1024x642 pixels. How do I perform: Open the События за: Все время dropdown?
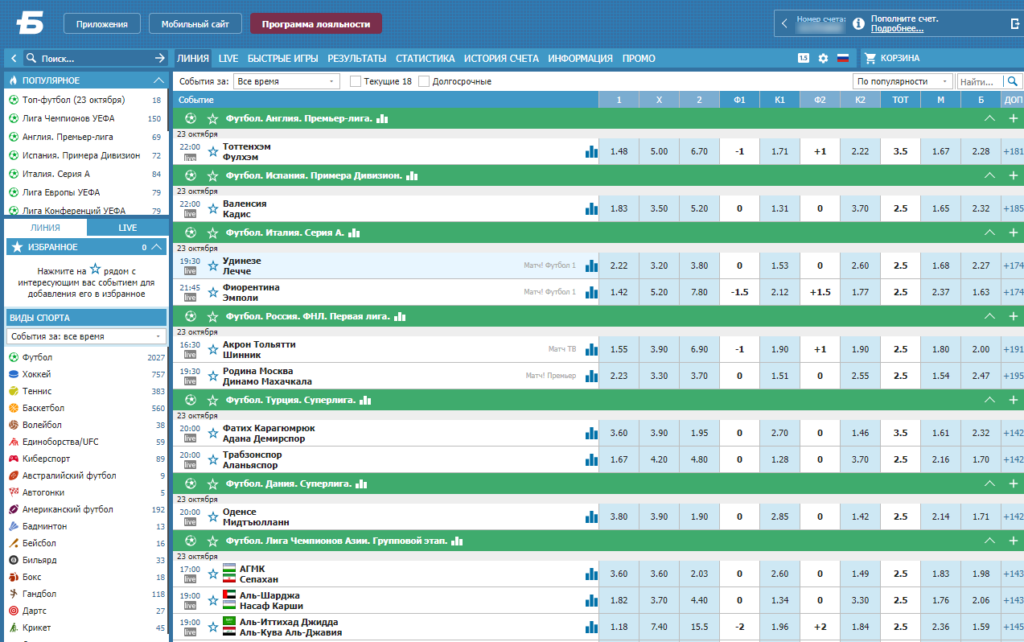[286, 82]
